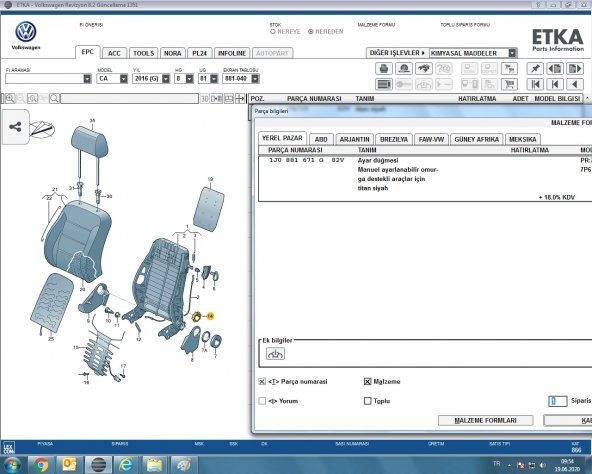Select the NEREDEN radio button
This screenshot has height=474, width=592.
tap(311, 32)
